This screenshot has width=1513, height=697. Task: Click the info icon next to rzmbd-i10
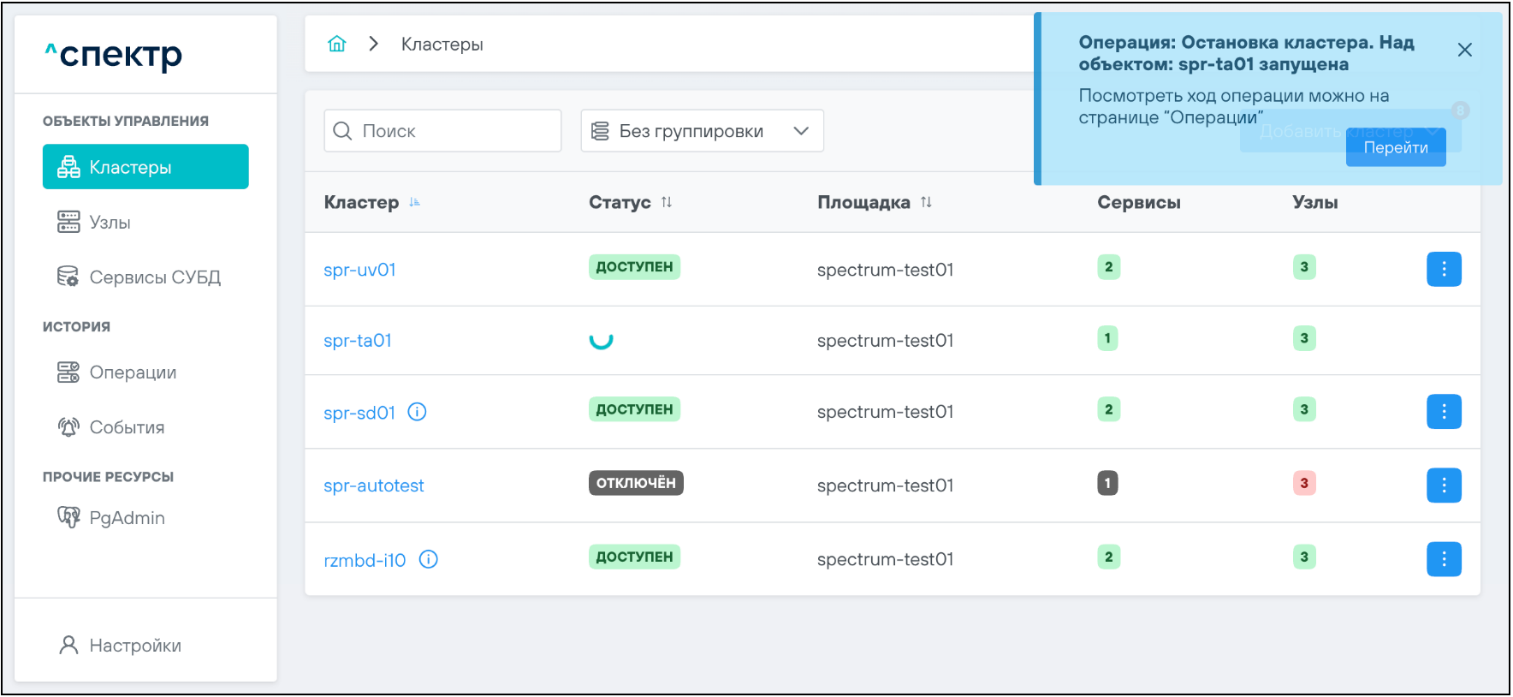[x=428, y=560]
